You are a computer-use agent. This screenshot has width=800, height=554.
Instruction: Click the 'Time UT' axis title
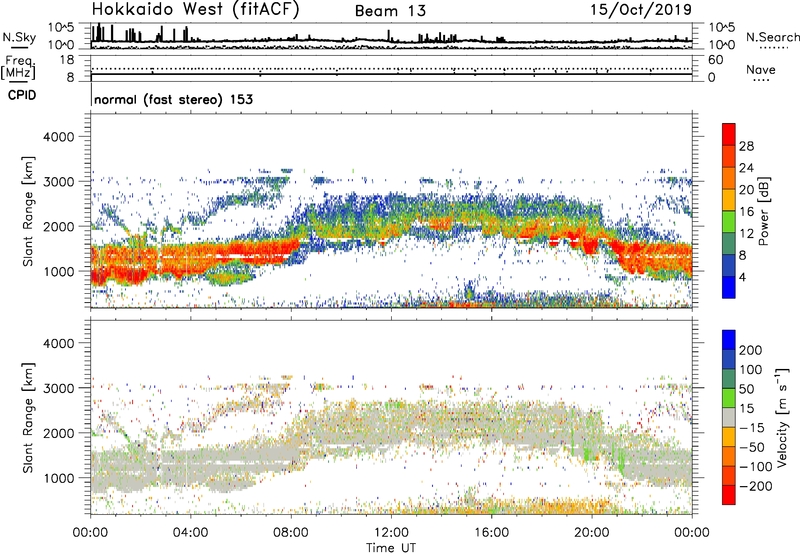tap(391, 548)
